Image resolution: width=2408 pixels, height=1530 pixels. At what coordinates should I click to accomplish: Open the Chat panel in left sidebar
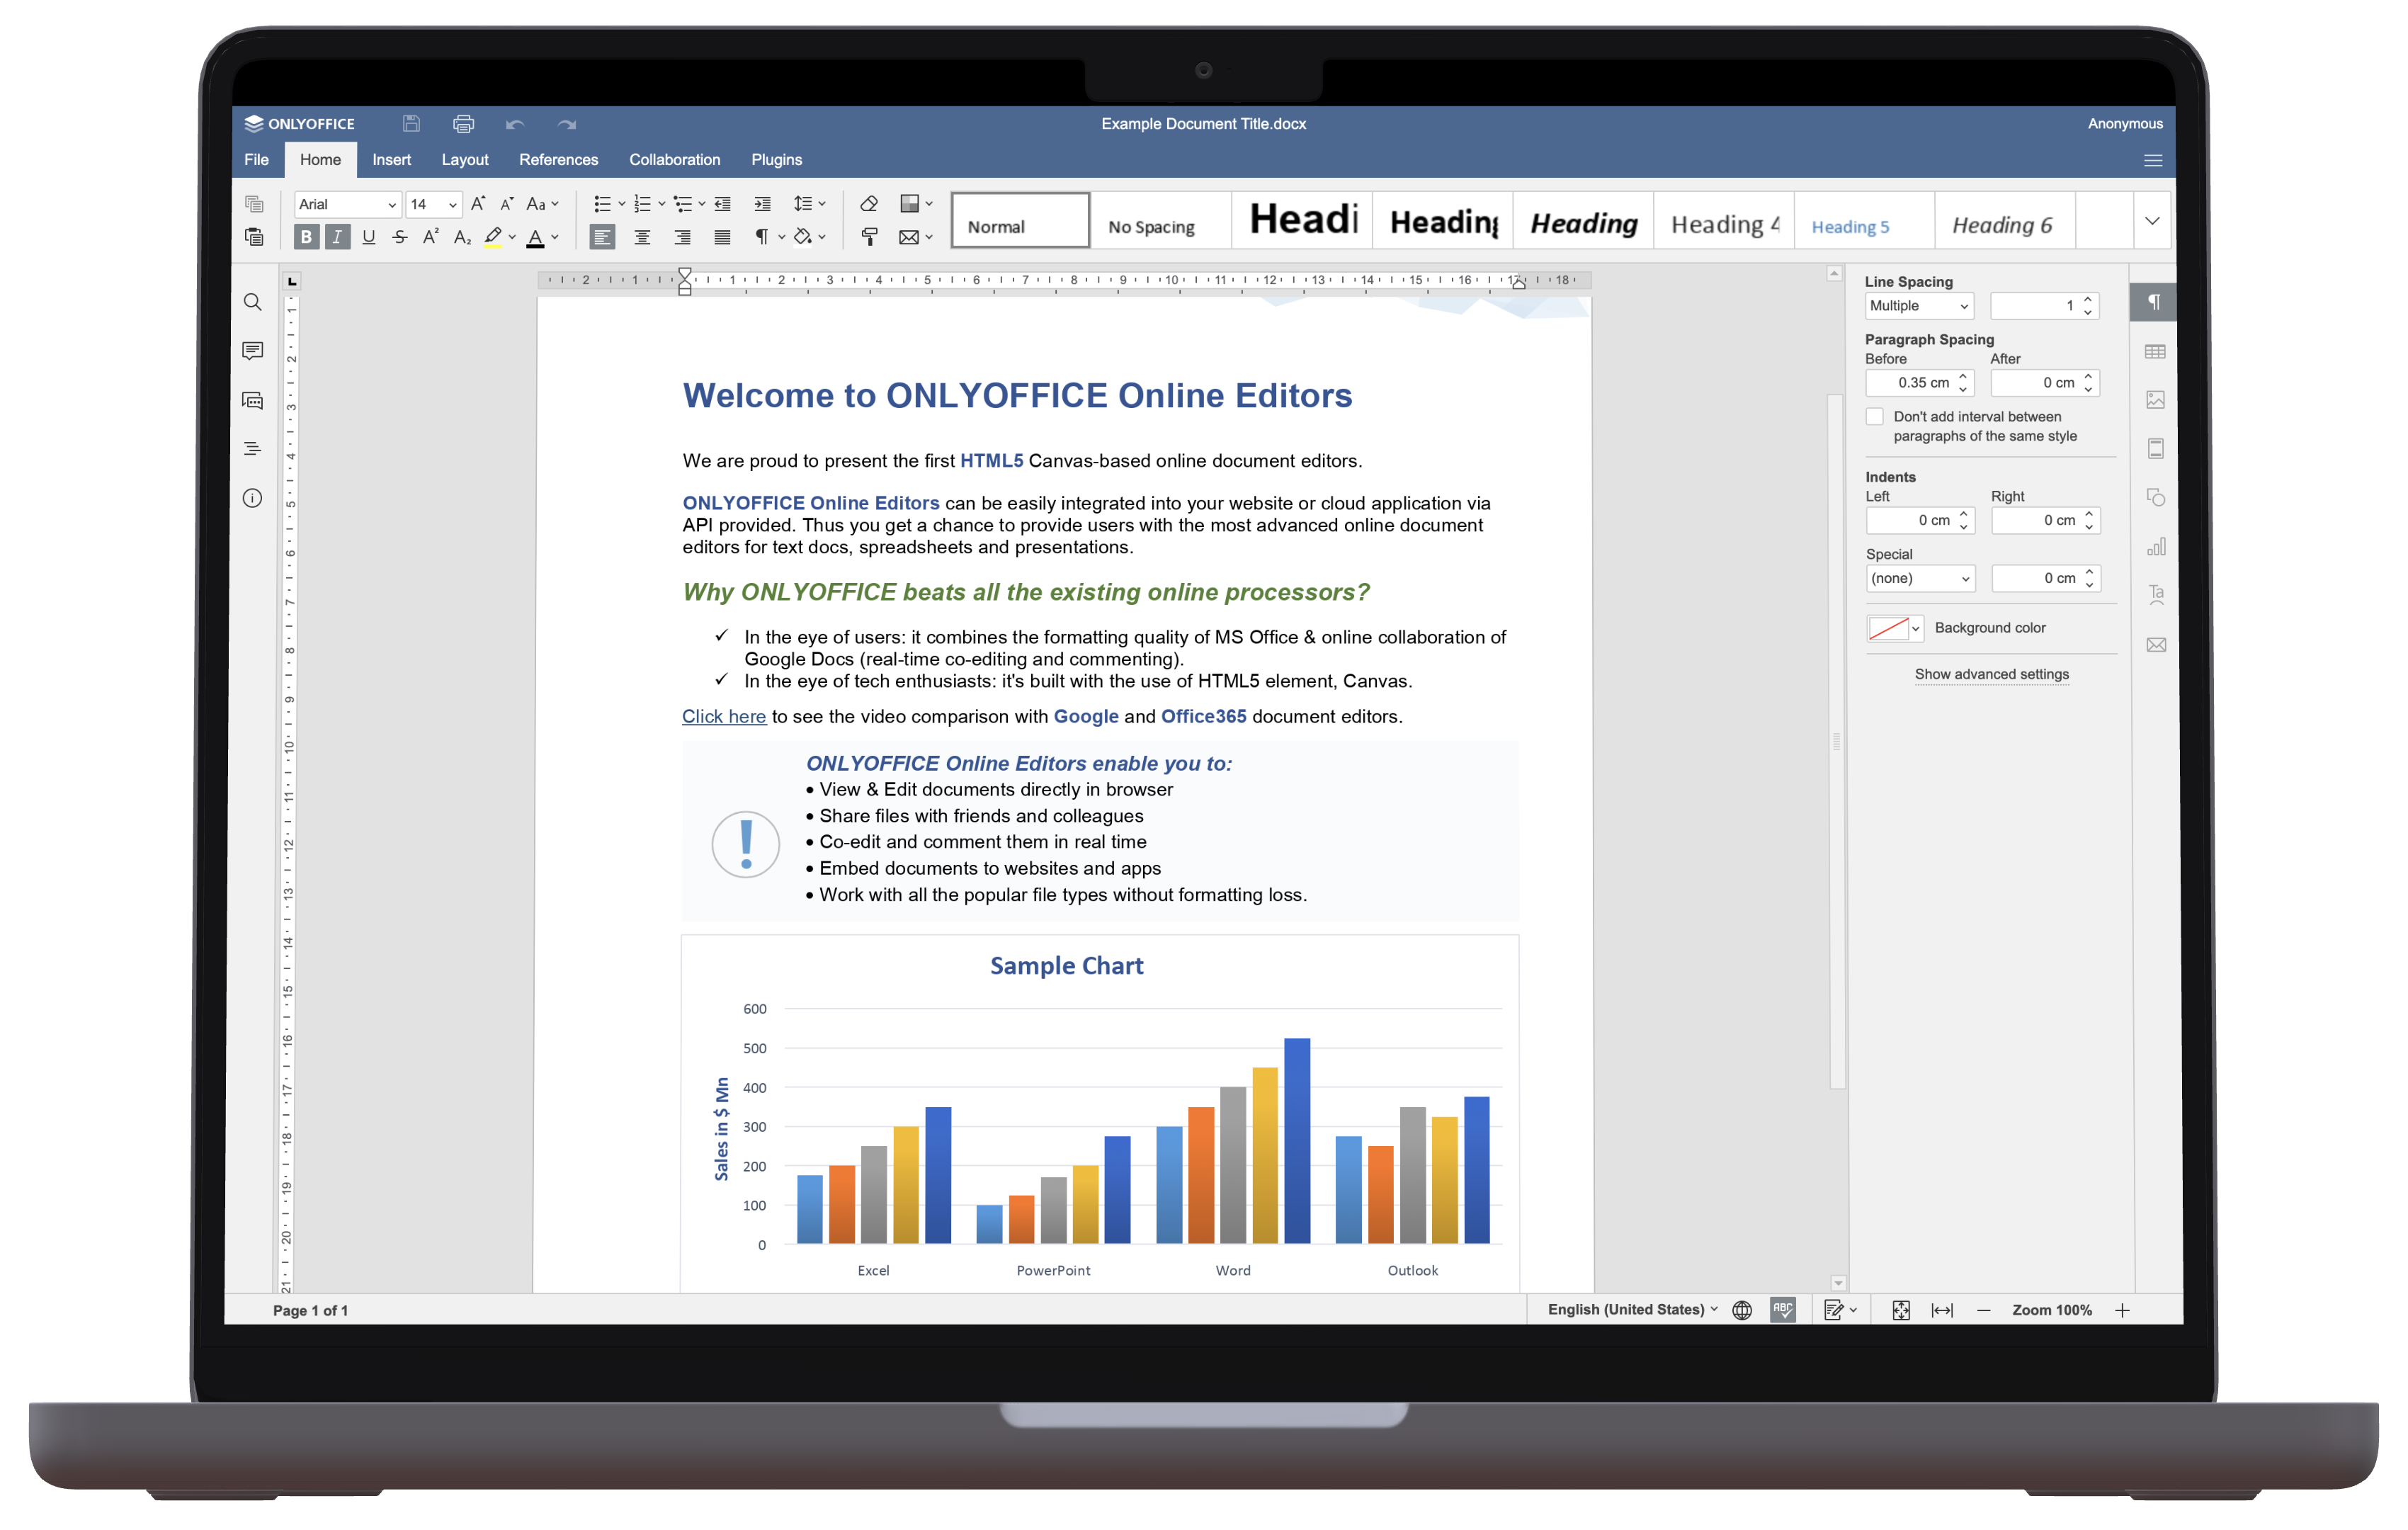[252, 400]
